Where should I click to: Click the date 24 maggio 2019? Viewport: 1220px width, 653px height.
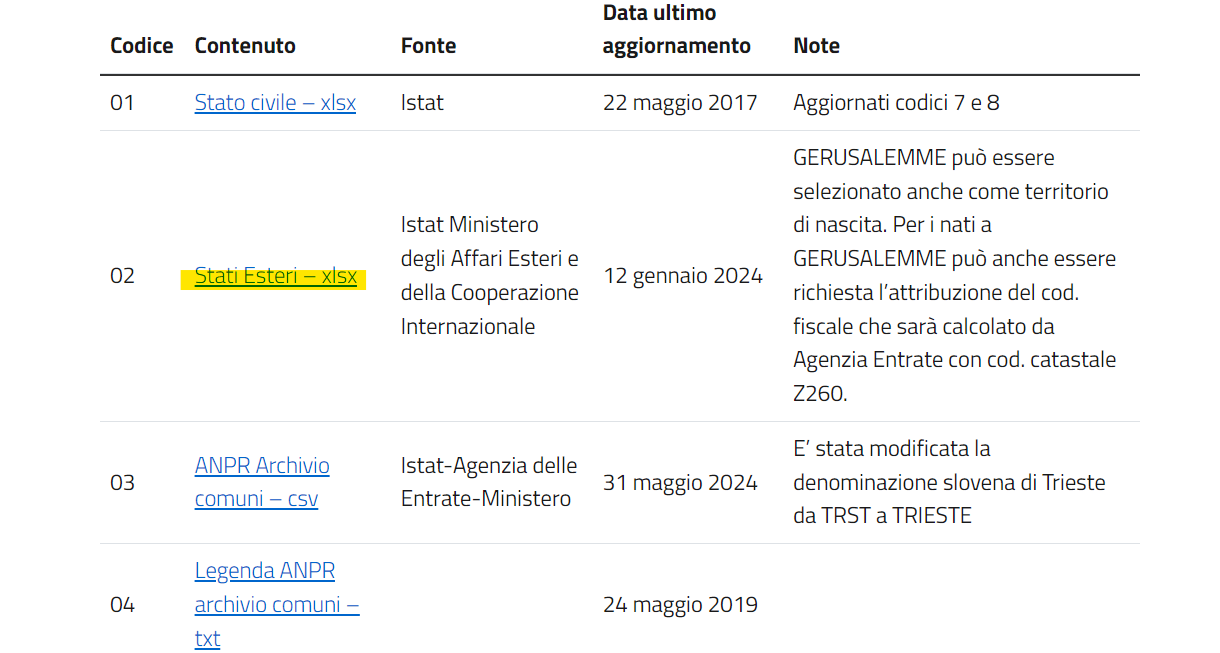(x=680, y=605)
